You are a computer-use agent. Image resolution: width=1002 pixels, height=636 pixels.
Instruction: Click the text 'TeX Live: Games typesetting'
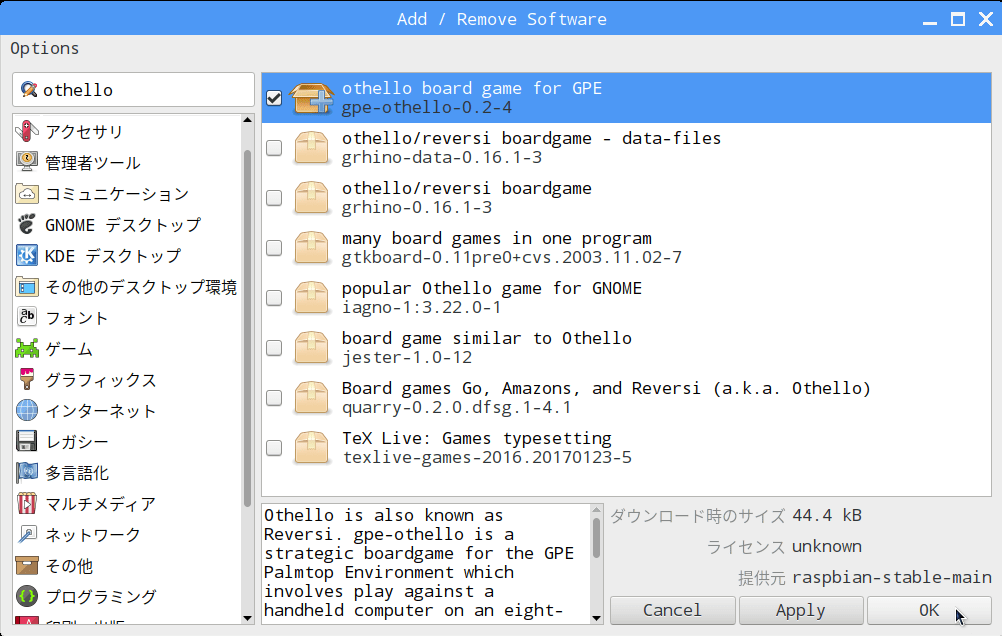[x=477, y=438]
